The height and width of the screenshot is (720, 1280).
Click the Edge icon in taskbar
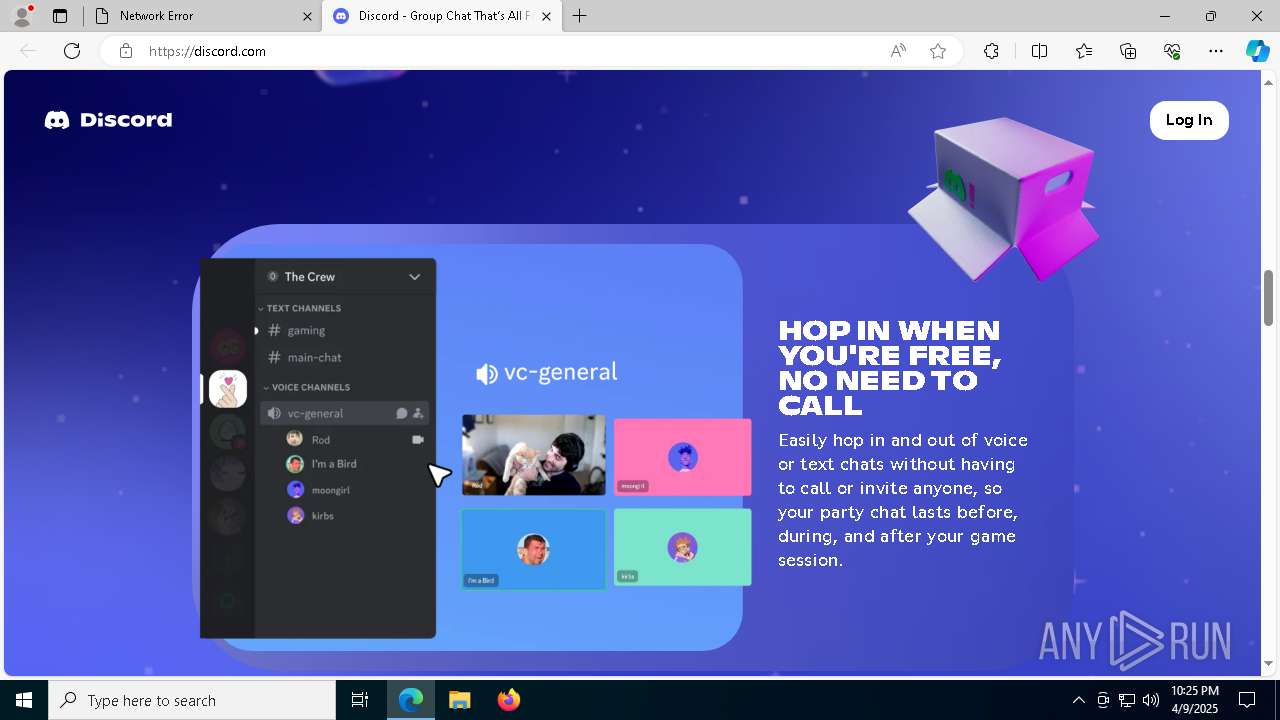point(411,700)
